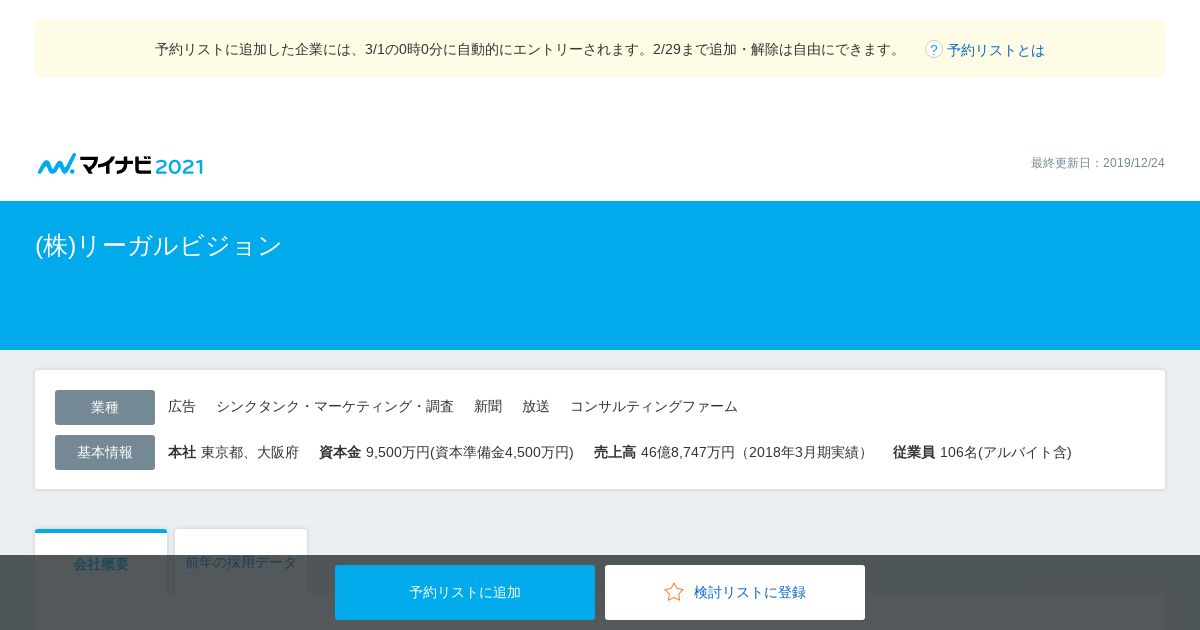This screenshot has height=630, width=1200.
Task: Click 9,500万円 capital value
Action: click(x=470, y=452)
